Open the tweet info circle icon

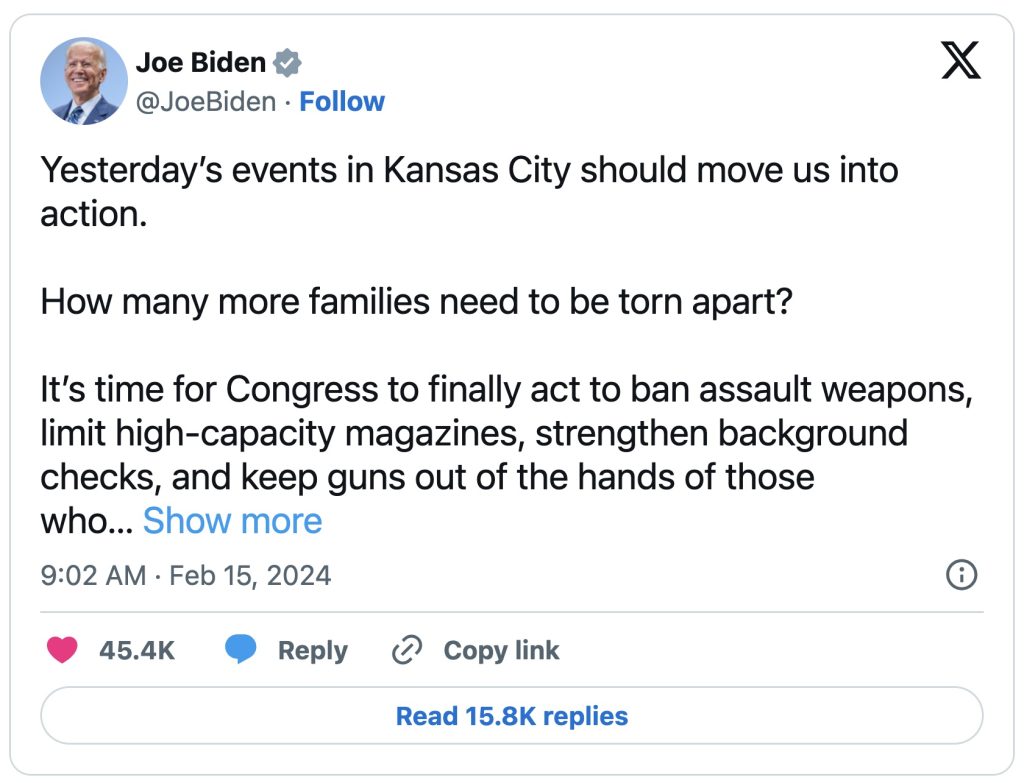[x=960, y=575]
